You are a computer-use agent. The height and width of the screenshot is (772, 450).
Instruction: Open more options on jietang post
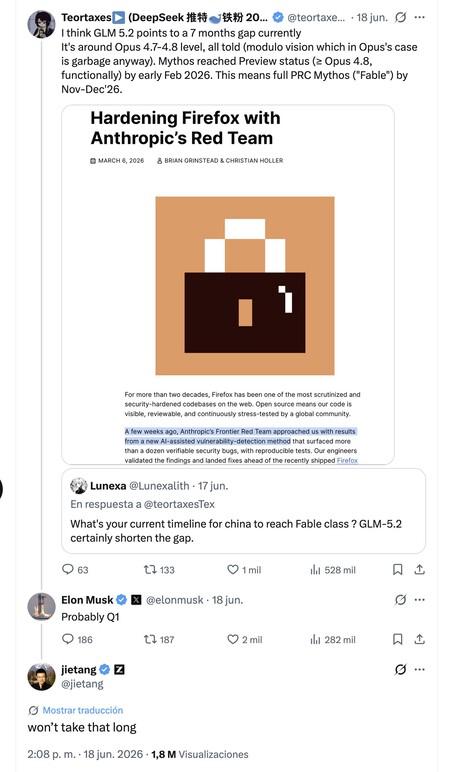(419, 670)
